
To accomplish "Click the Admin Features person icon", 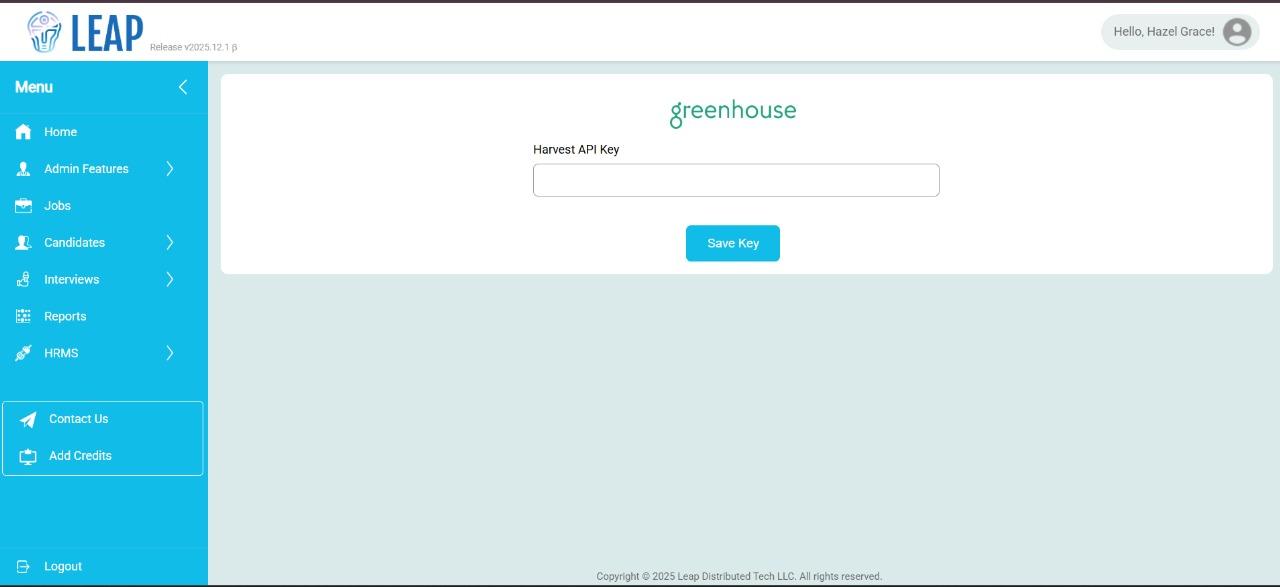I will click(23, 169).
